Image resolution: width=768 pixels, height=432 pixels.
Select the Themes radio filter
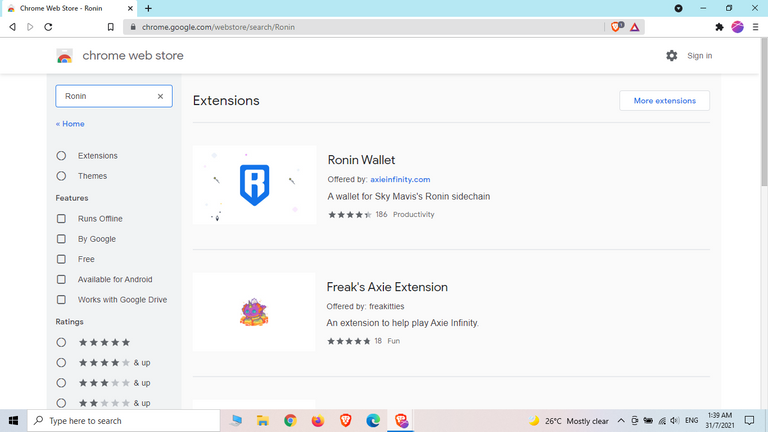coord(61,176)
